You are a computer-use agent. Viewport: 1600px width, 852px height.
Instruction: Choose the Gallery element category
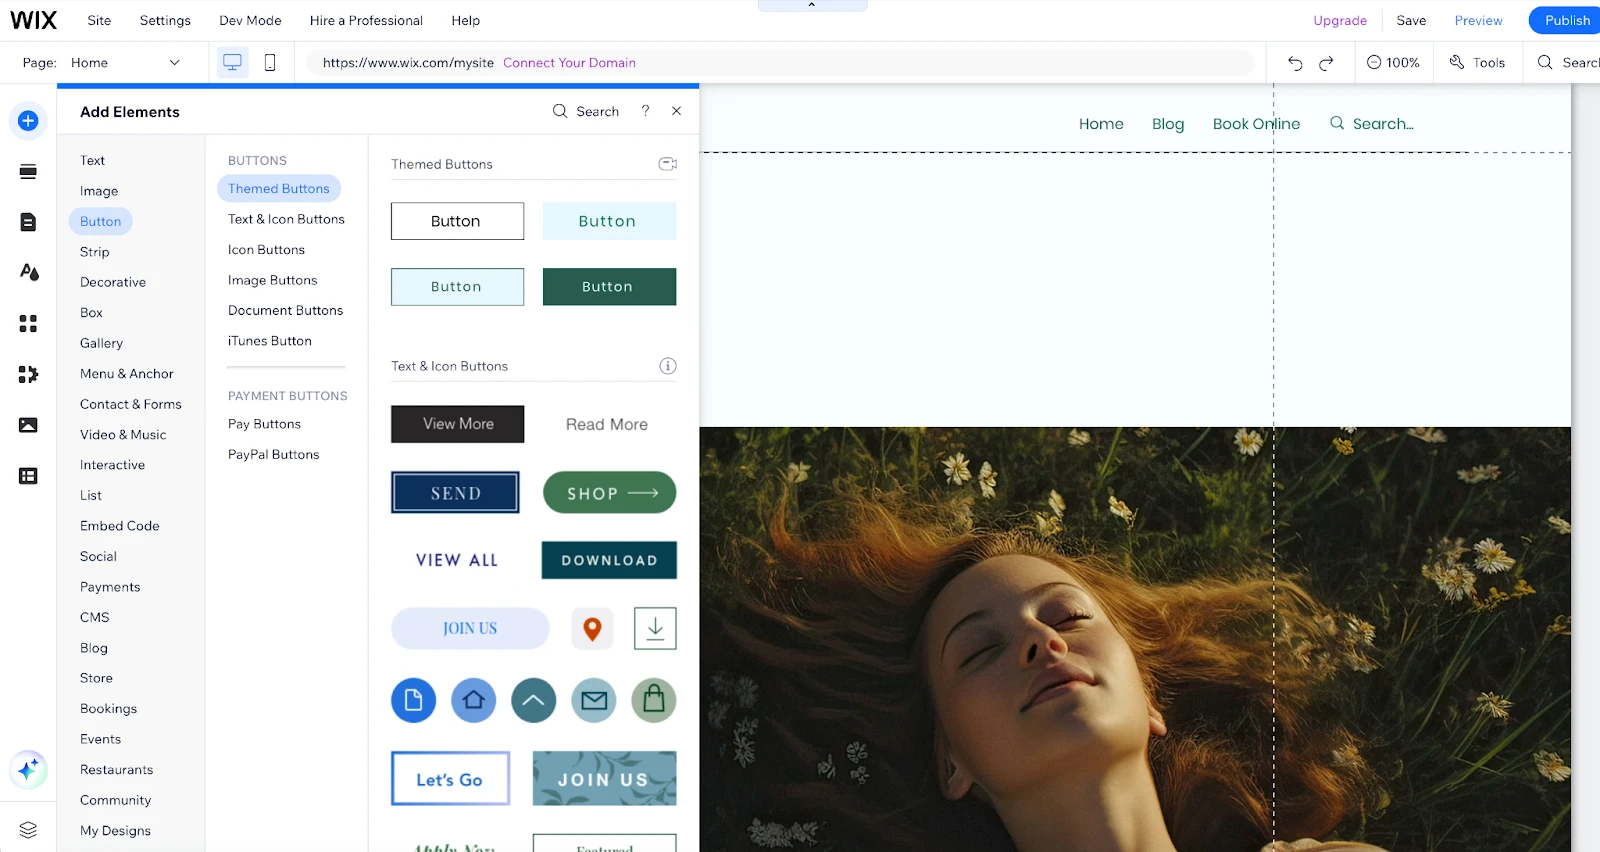pos(101,343)
